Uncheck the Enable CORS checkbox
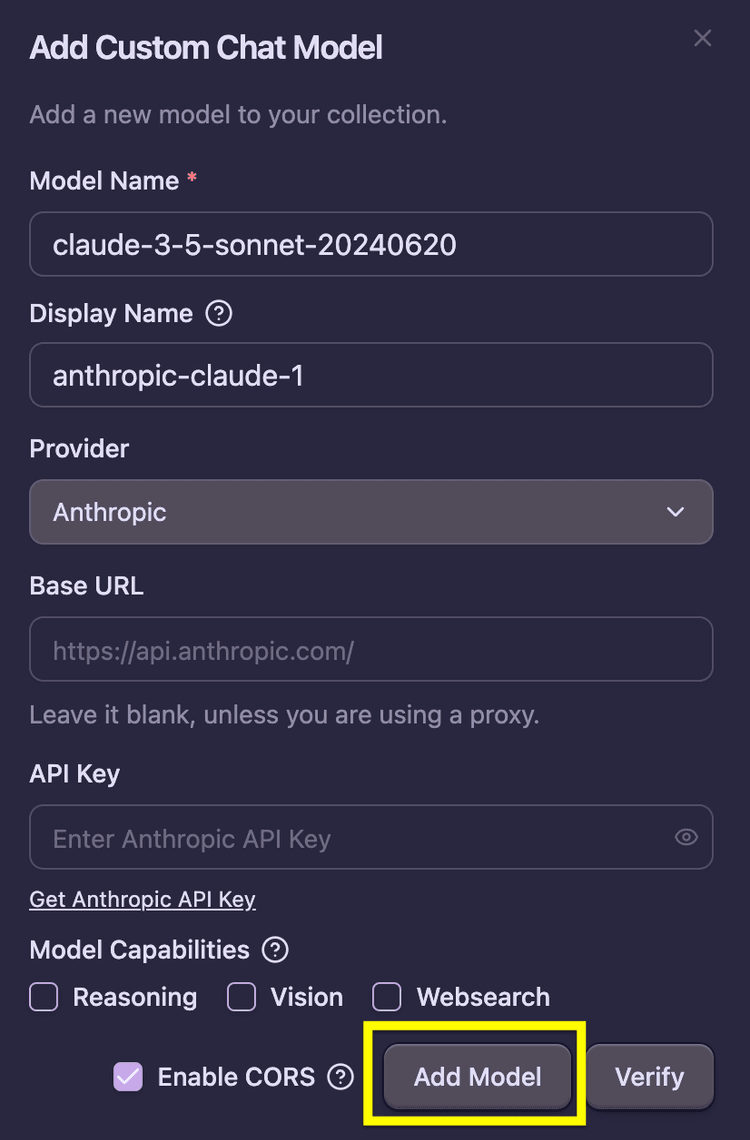The image size is (750, 1140). tap(127, 1077)
